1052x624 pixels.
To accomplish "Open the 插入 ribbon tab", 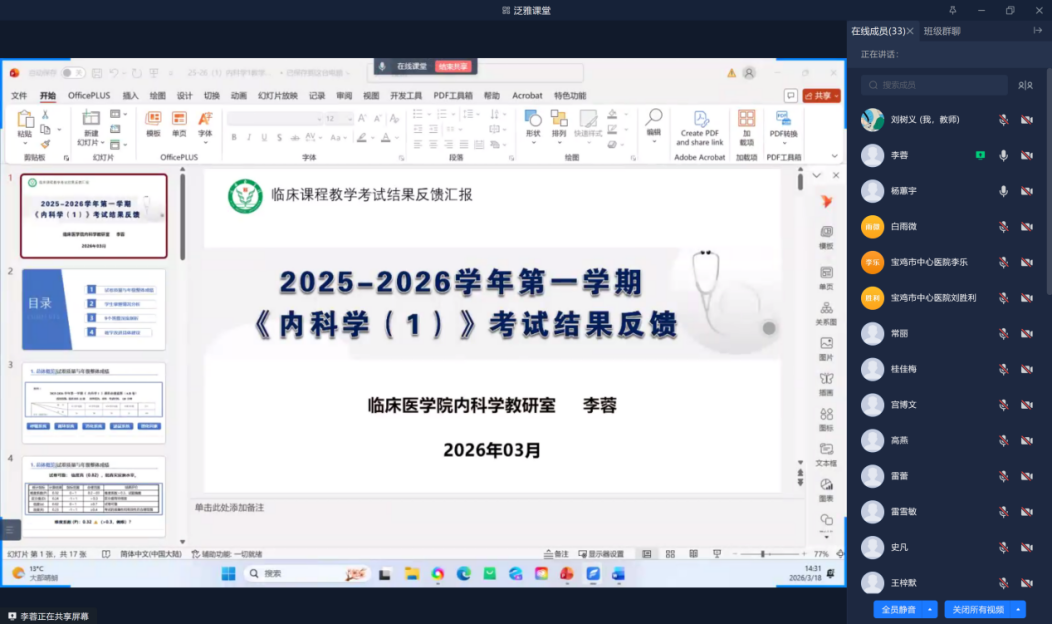I will point(131,96).
